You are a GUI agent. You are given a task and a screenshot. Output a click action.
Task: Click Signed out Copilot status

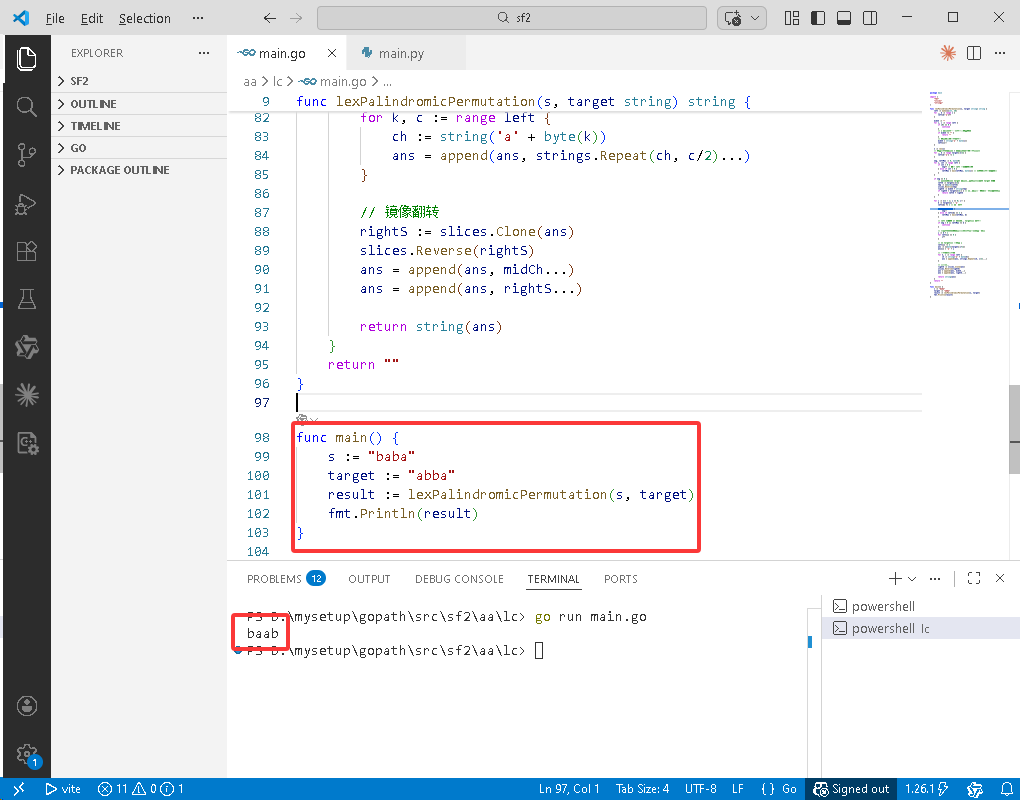point(852,789)
